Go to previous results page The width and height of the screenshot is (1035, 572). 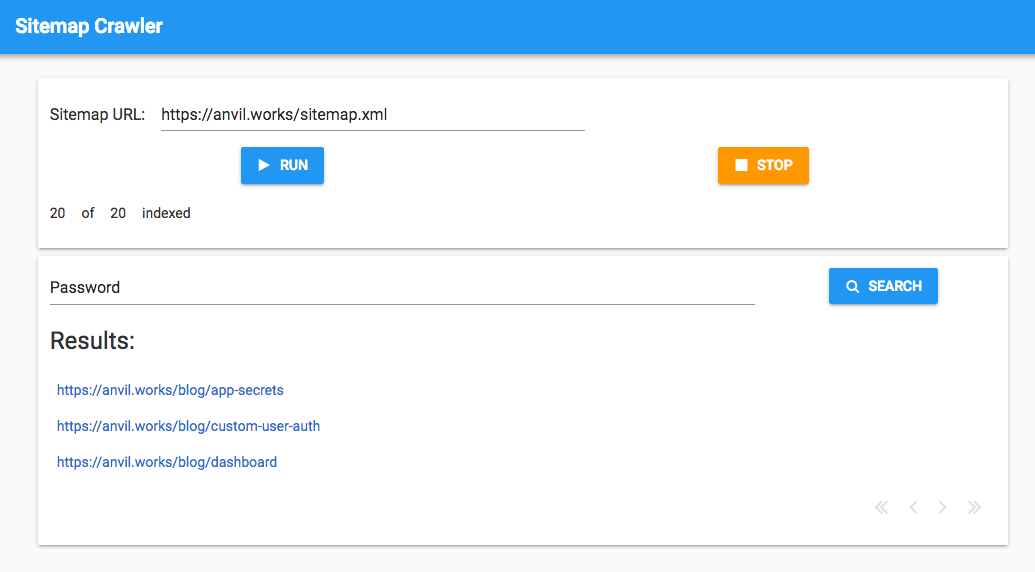point(913,508)
